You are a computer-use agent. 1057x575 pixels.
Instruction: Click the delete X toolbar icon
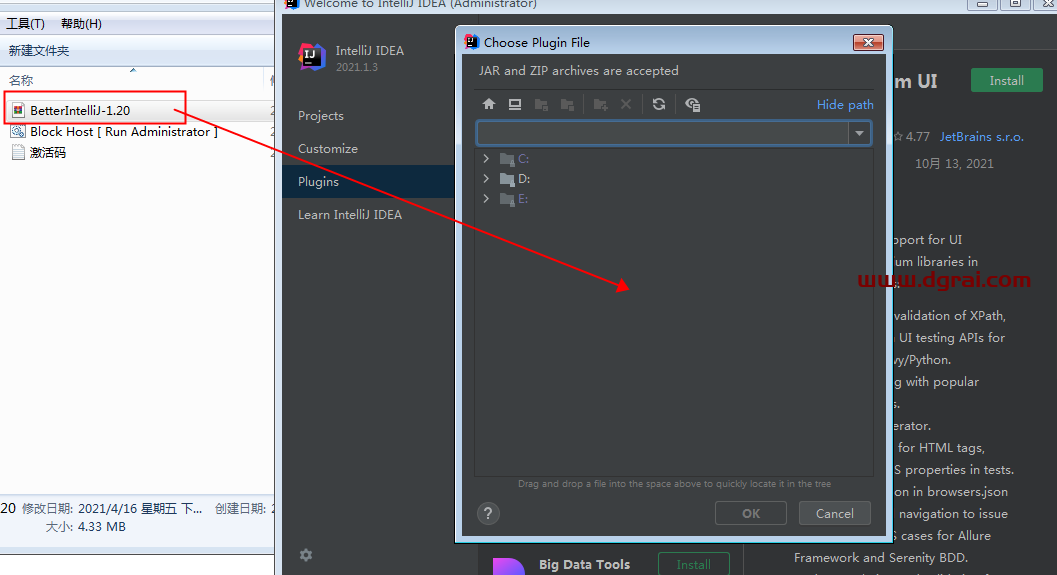tap(626, 104)
